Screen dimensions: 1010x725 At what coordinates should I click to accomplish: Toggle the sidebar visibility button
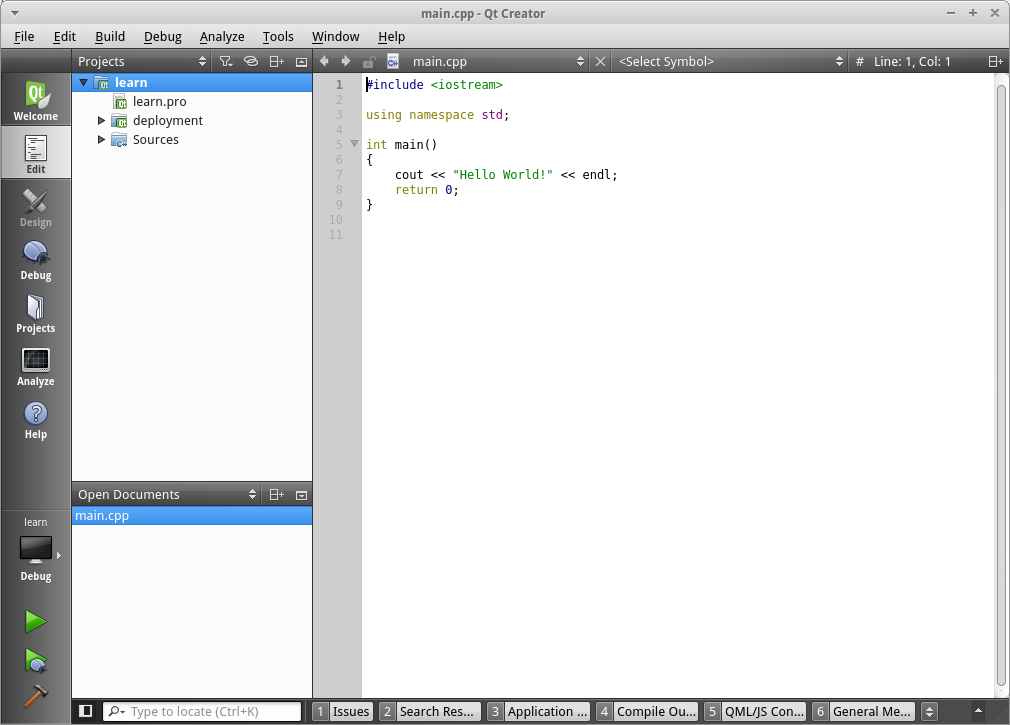86,711
